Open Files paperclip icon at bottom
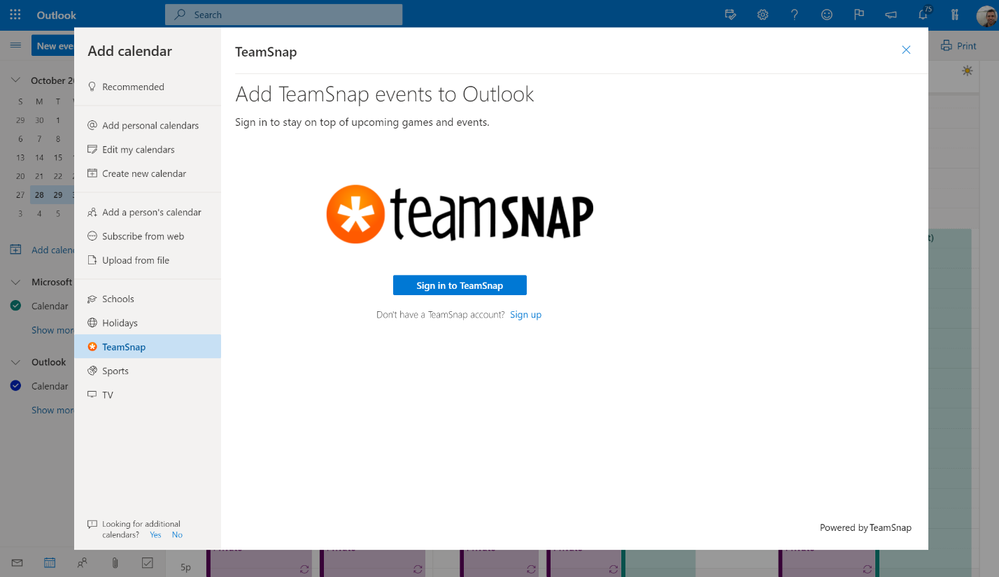Screen dimensions: 999x577 (x=115, y=563)
